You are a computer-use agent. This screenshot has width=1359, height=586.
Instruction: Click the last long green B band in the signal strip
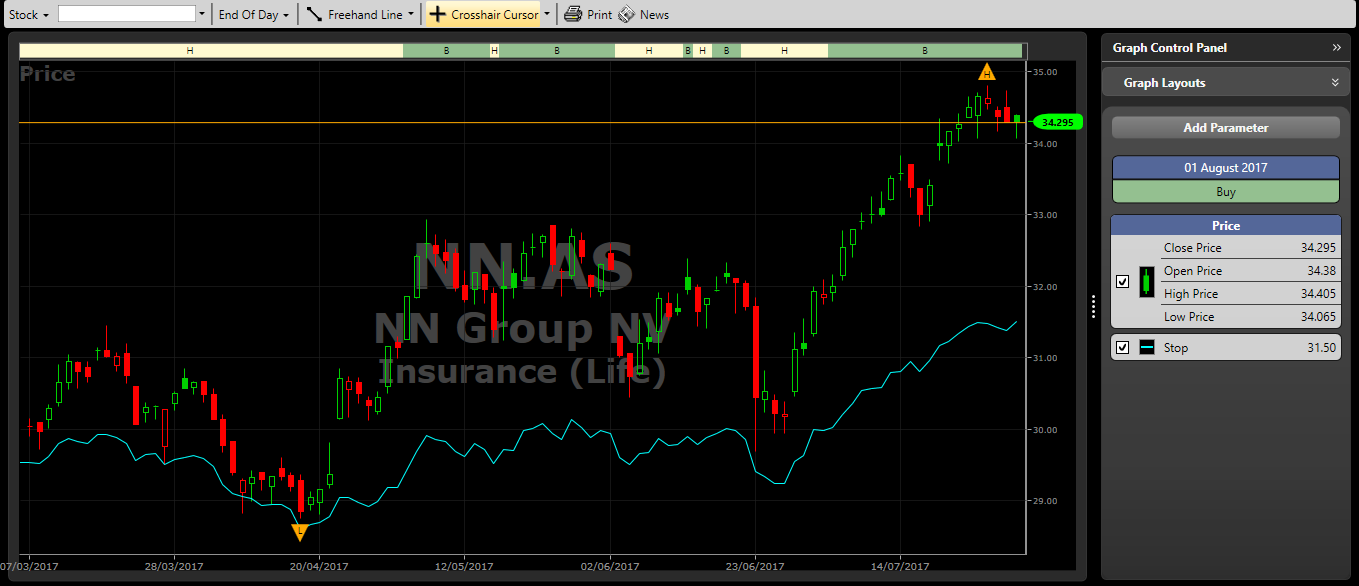[925, 50]
